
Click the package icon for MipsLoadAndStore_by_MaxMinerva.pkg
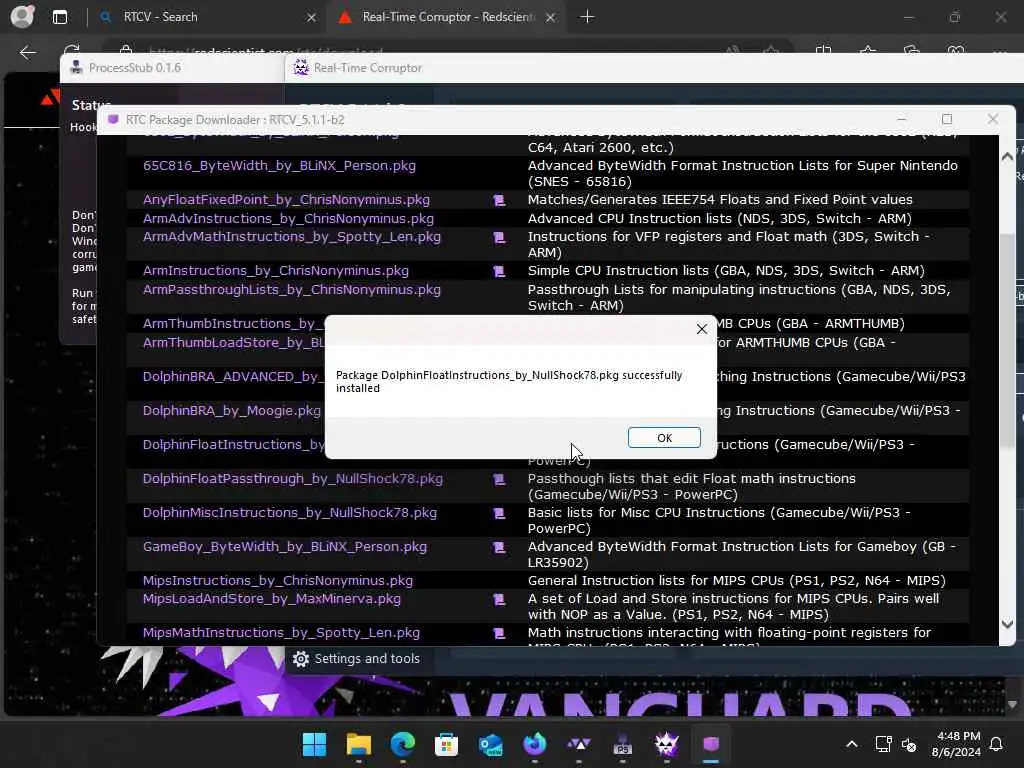[499, 599]
